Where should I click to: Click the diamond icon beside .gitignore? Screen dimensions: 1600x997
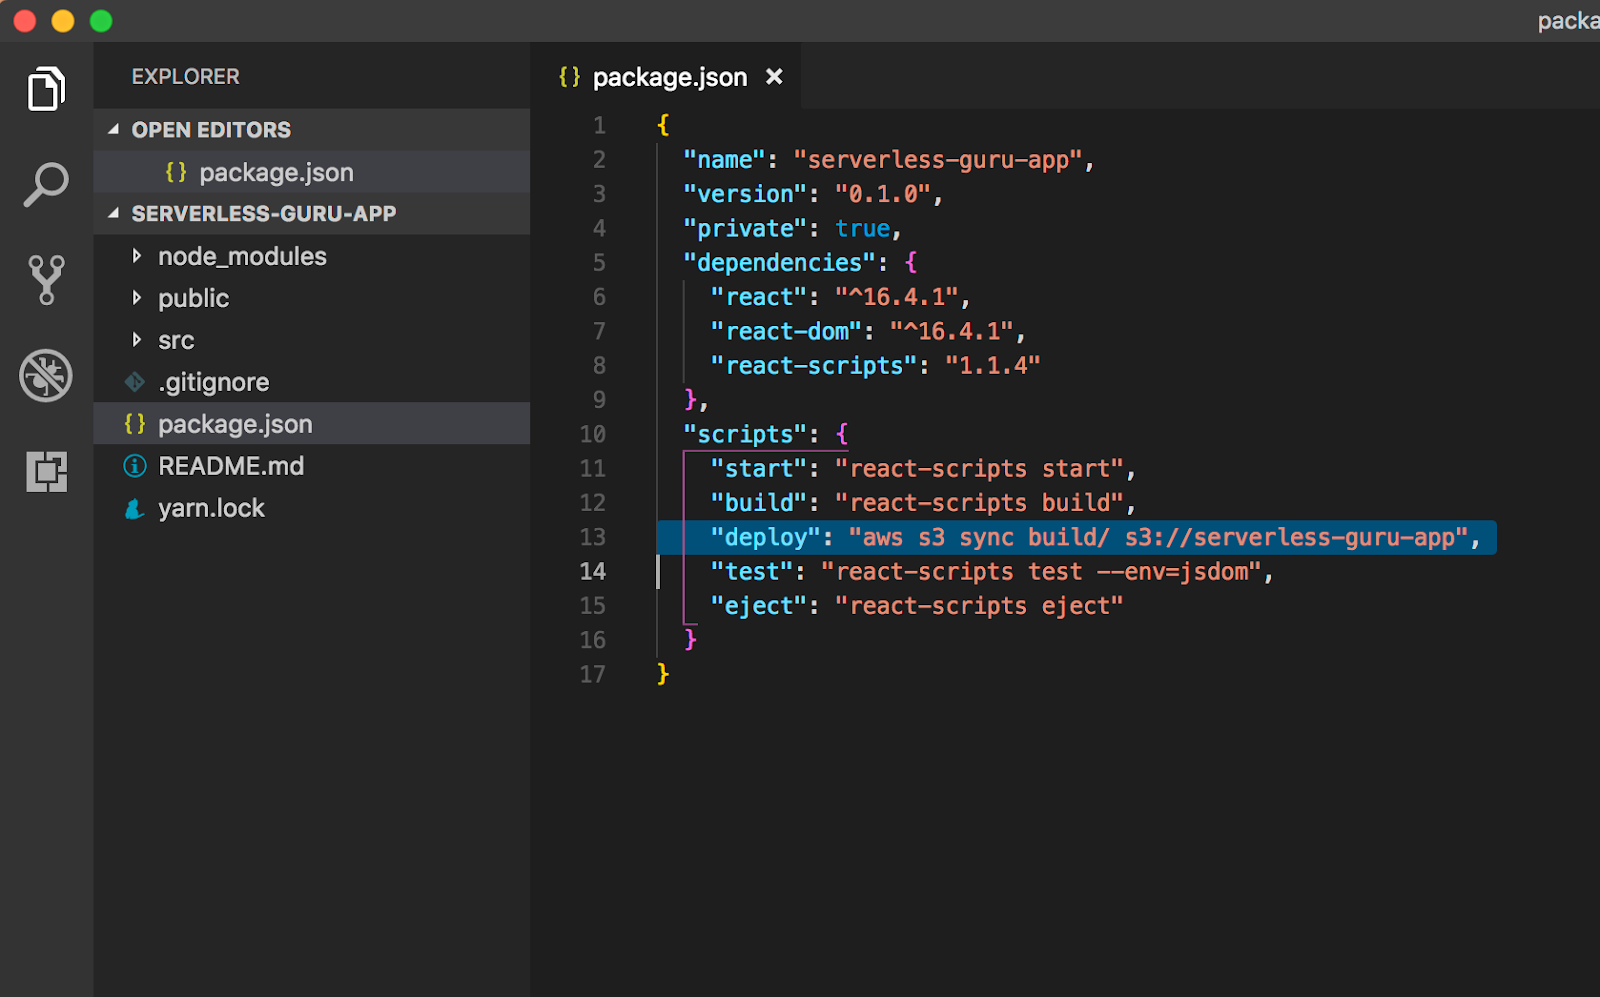pos(135,381)
